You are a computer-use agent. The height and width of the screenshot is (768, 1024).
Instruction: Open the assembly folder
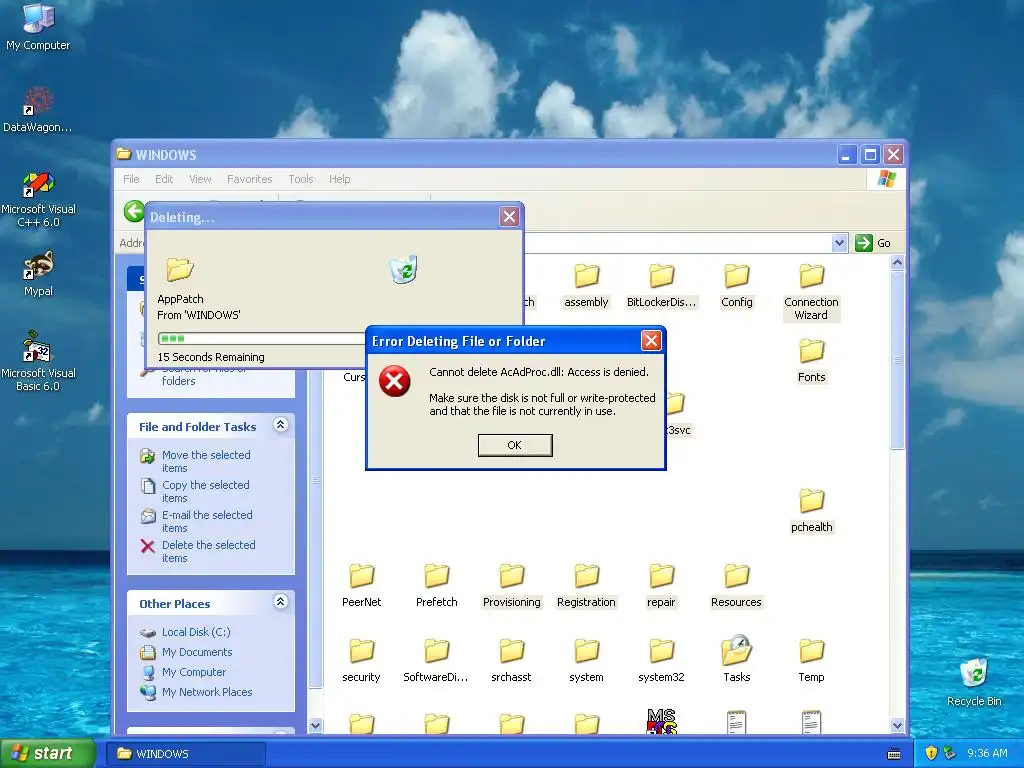click(586, 285)
